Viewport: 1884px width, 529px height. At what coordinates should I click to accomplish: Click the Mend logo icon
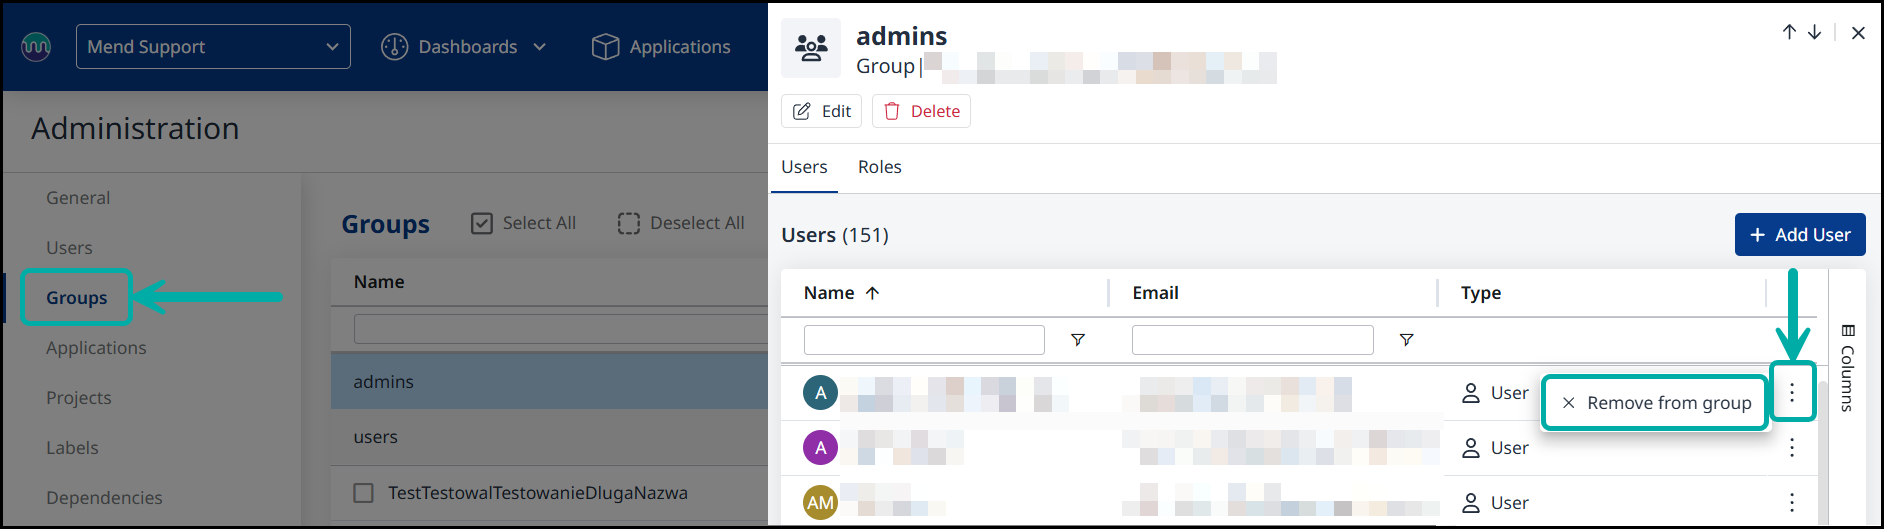pyautogui.click(x=36, y=47)
